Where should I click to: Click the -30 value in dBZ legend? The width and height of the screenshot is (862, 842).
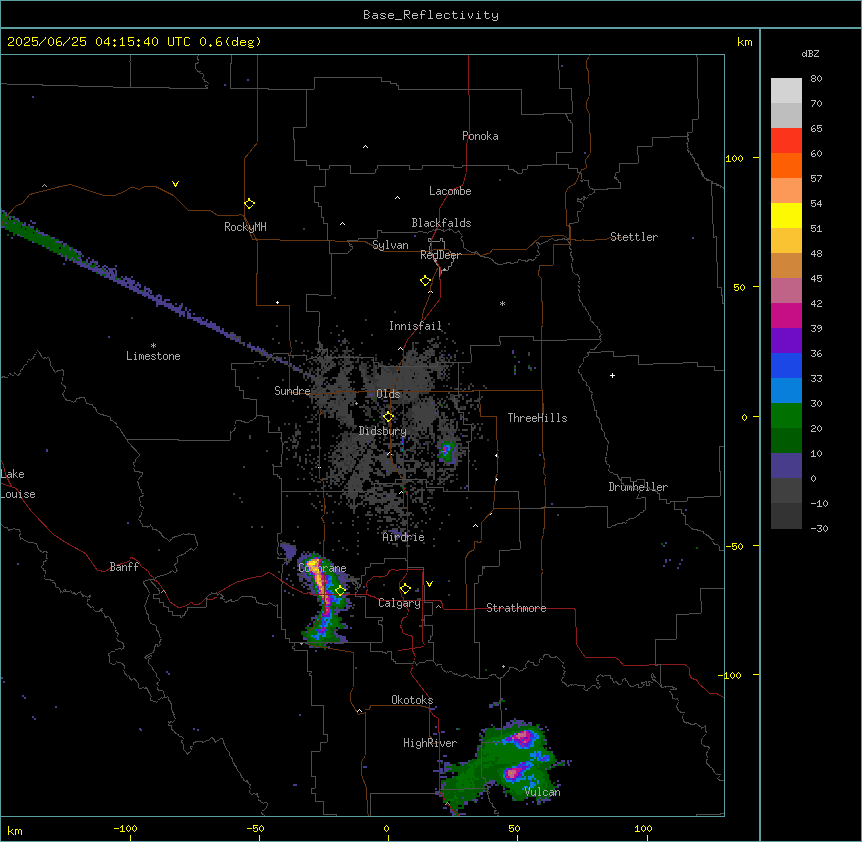pos(819,528)
